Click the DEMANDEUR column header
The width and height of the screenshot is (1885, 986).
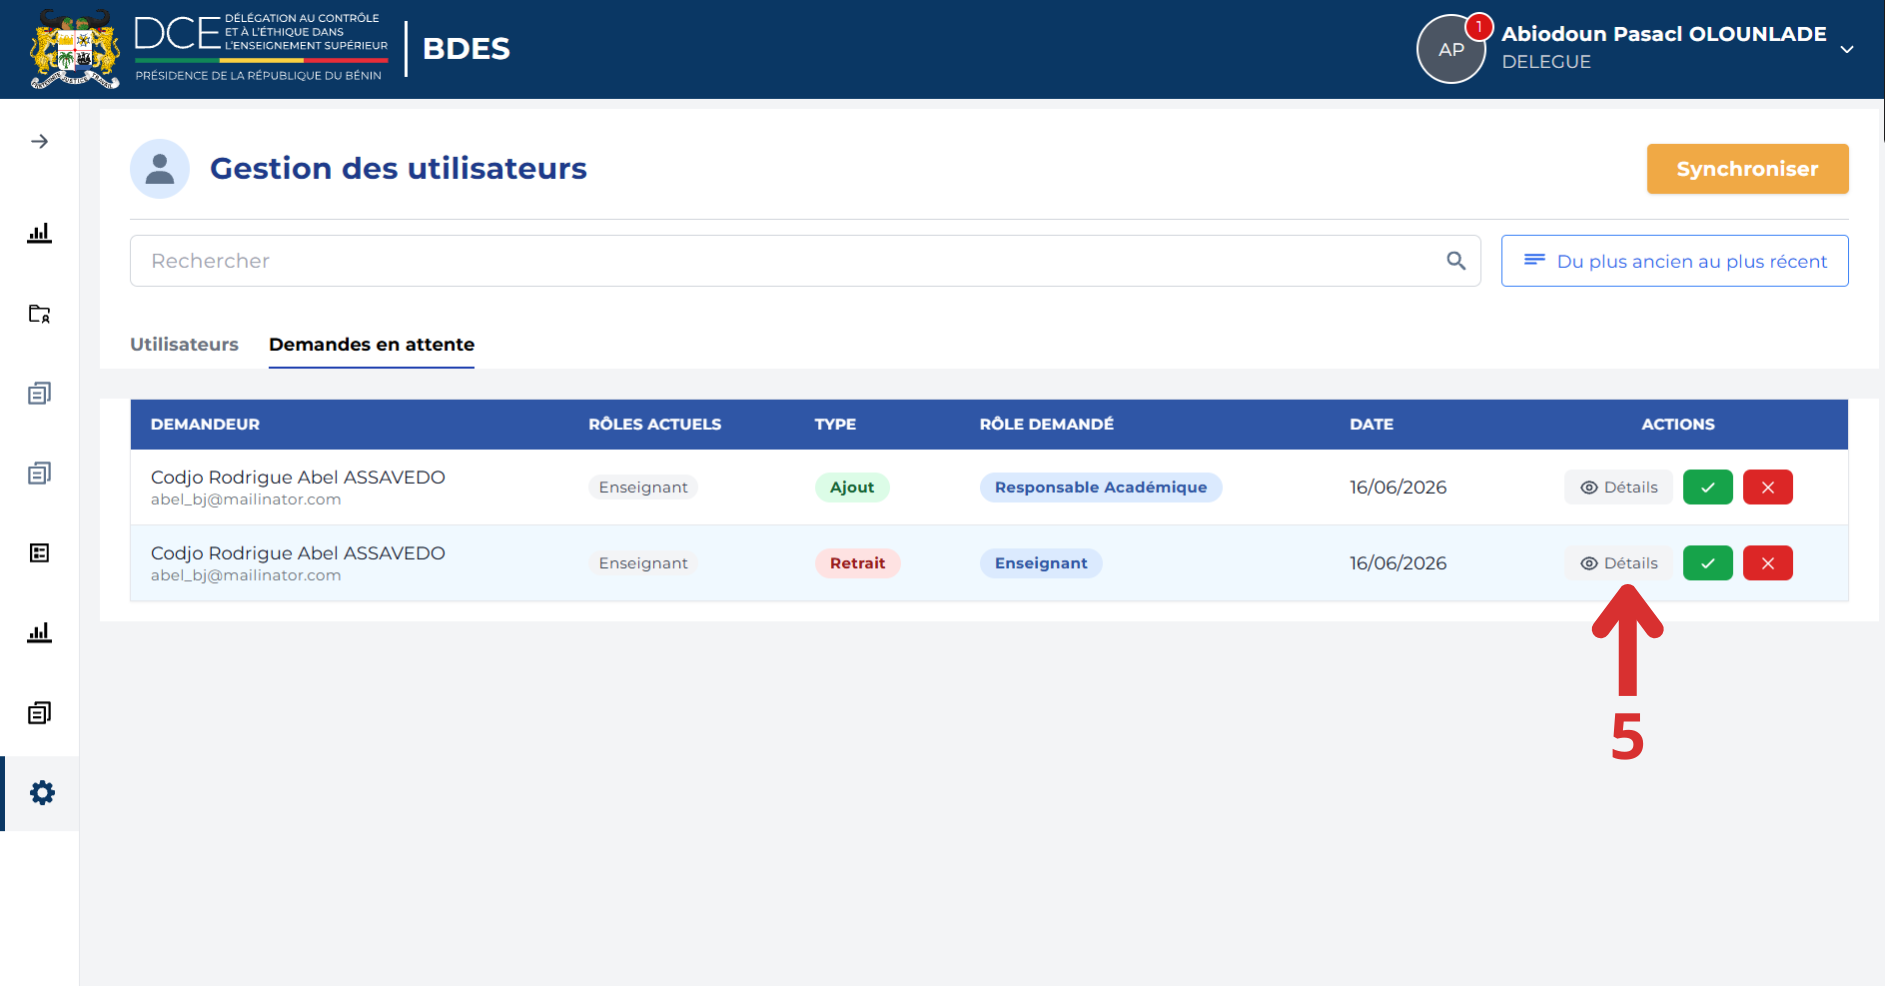[x=205, y=424]
